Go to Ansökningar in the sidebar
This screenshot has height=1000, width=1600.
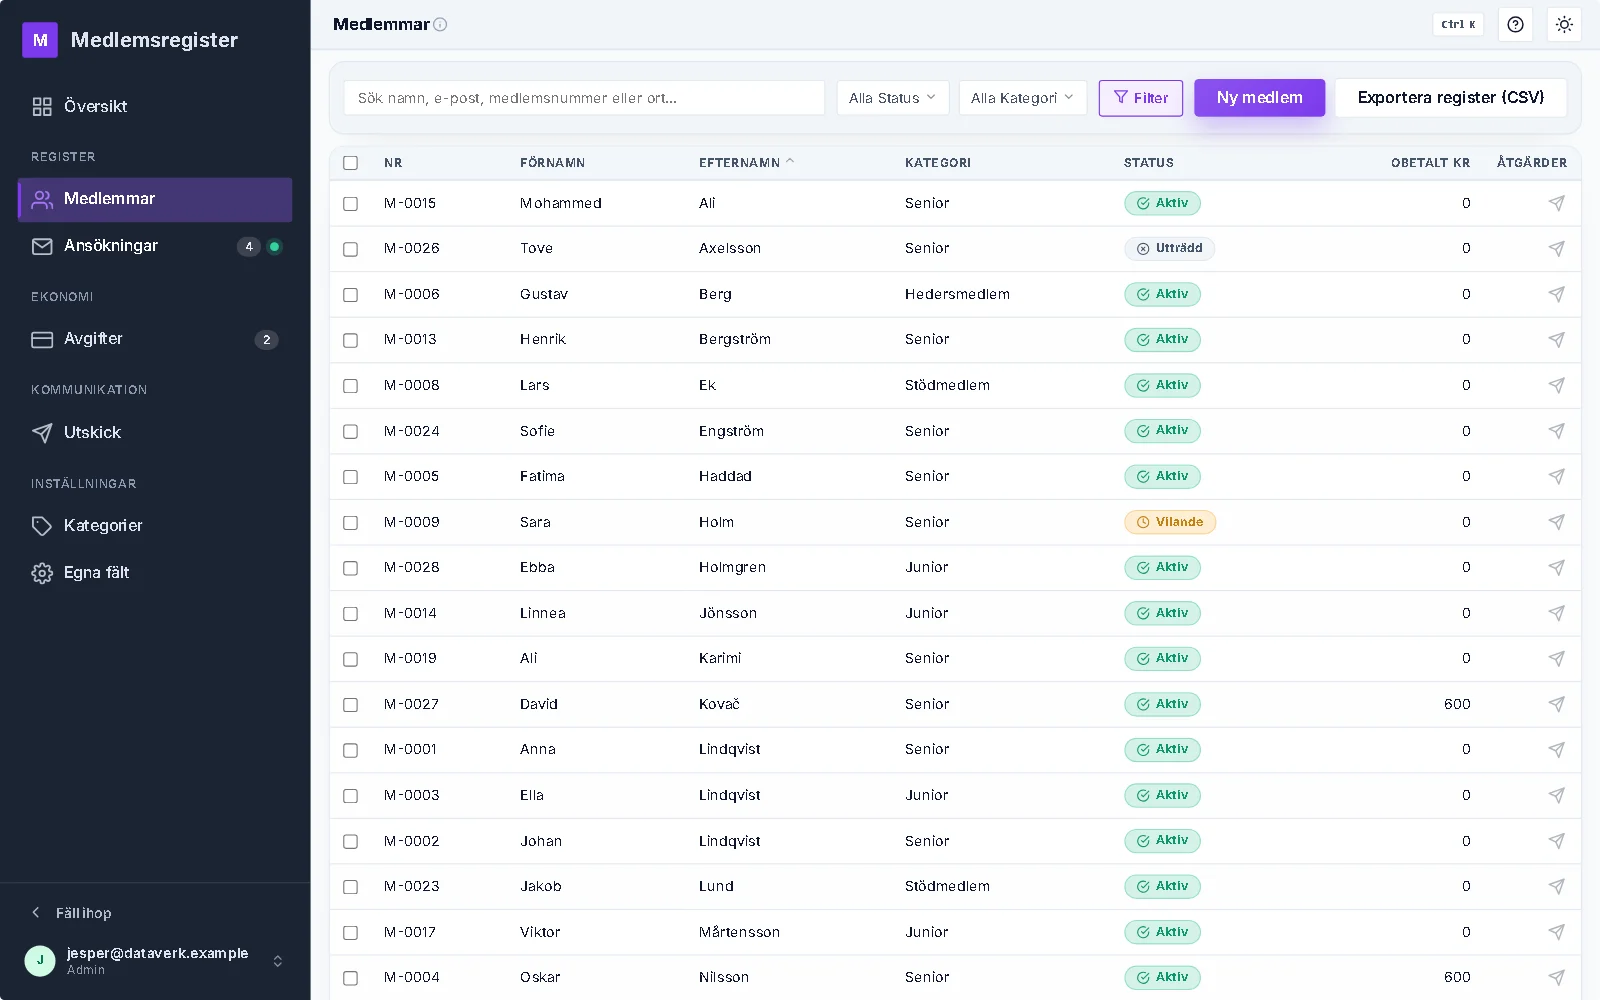point(155,246)
